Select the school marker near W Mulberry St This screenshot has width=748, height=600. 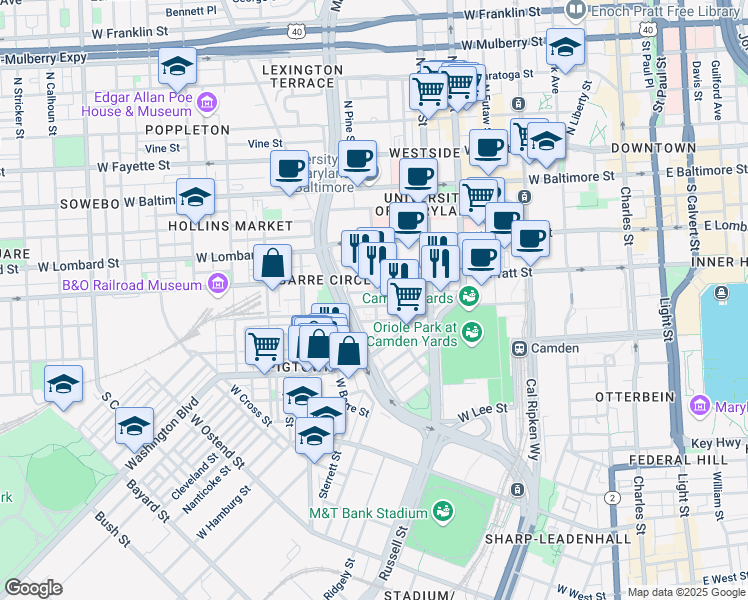click(565, 50)
